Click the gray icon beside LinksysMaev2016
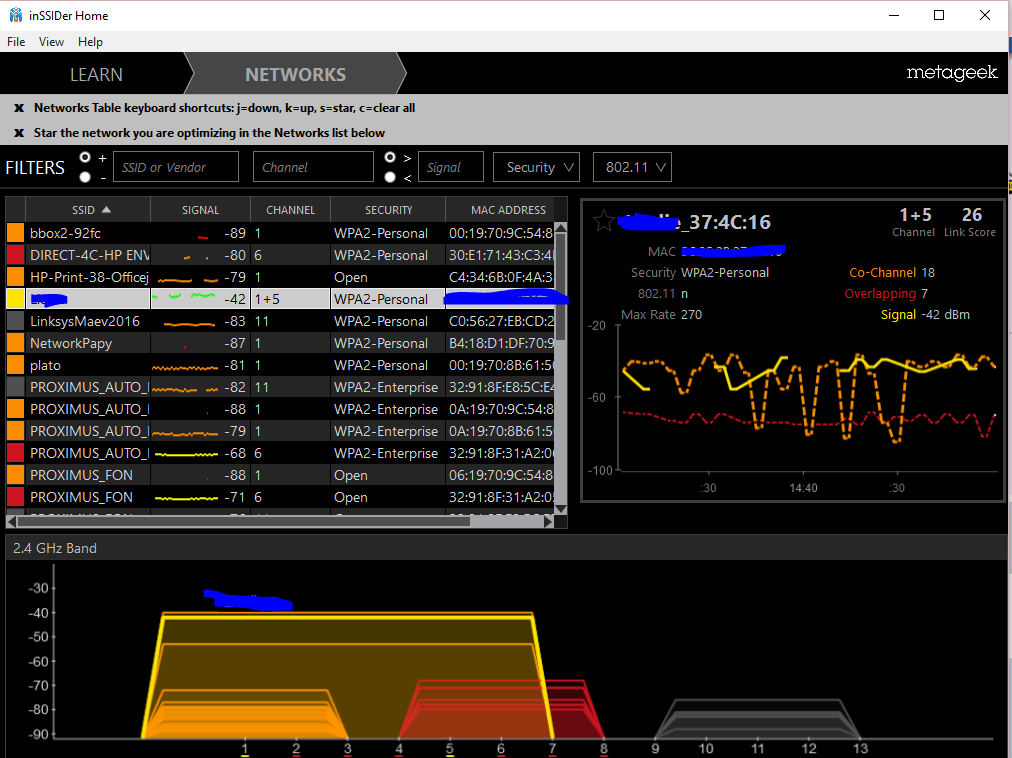The height and width of the screenshot is (758, 1012). tap(16, 321)
